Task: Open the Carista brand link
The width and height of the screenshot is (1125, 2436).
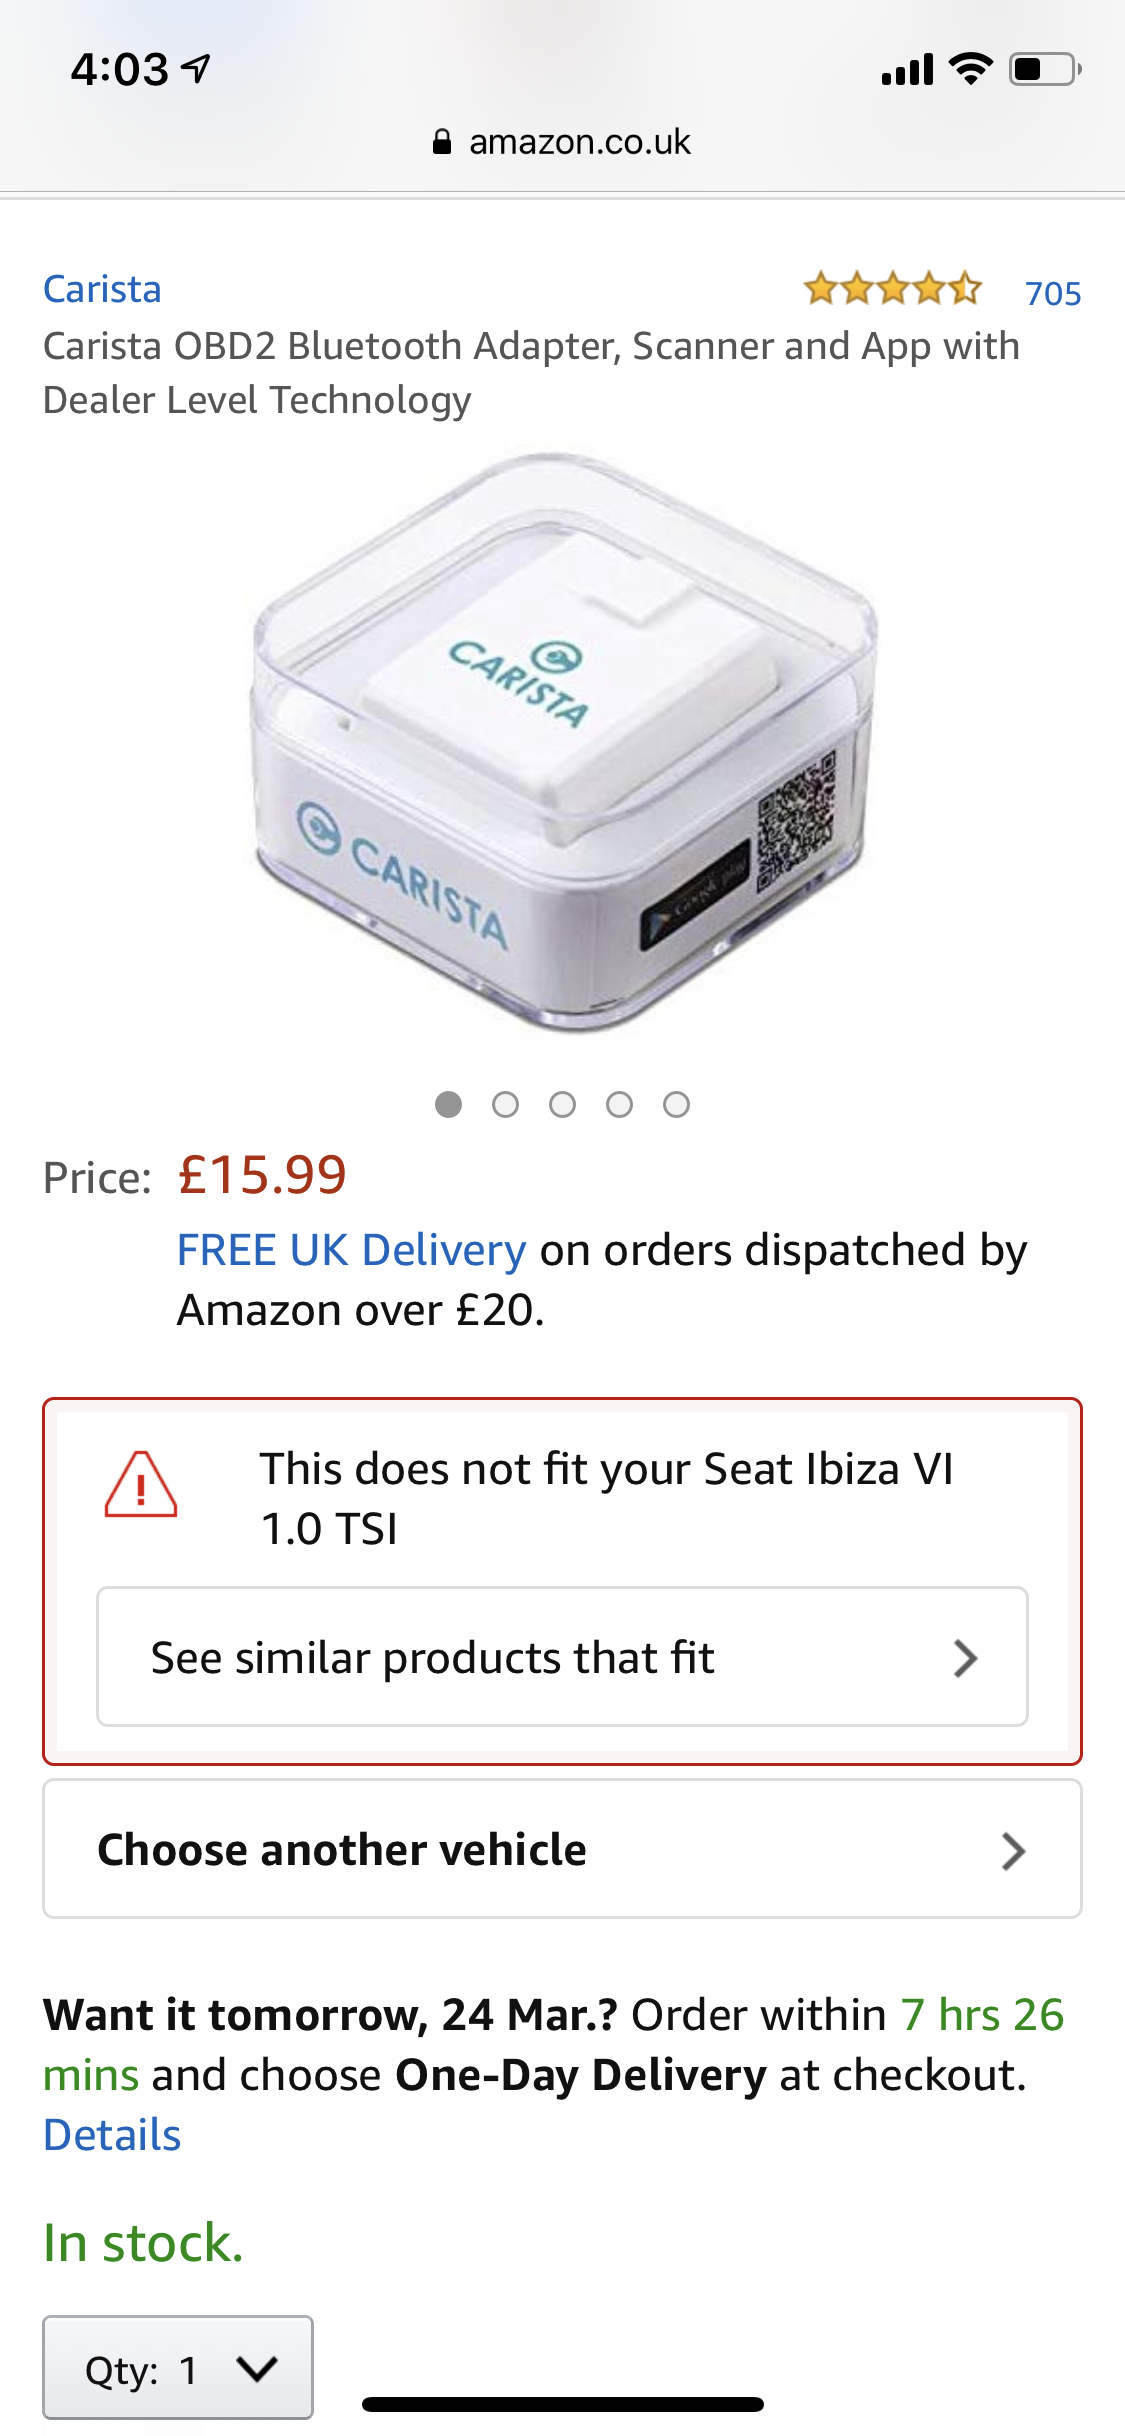Action: pos(102,289)
